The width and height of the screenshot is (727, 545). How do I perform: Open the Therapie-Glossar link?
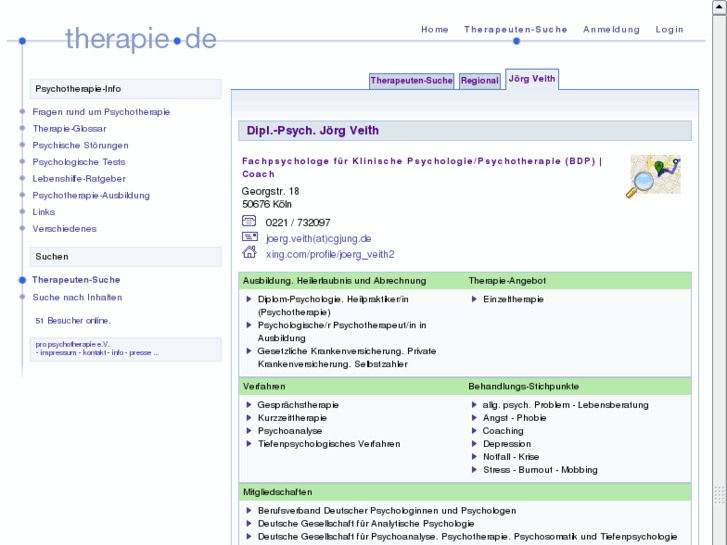tap(70, 128)
